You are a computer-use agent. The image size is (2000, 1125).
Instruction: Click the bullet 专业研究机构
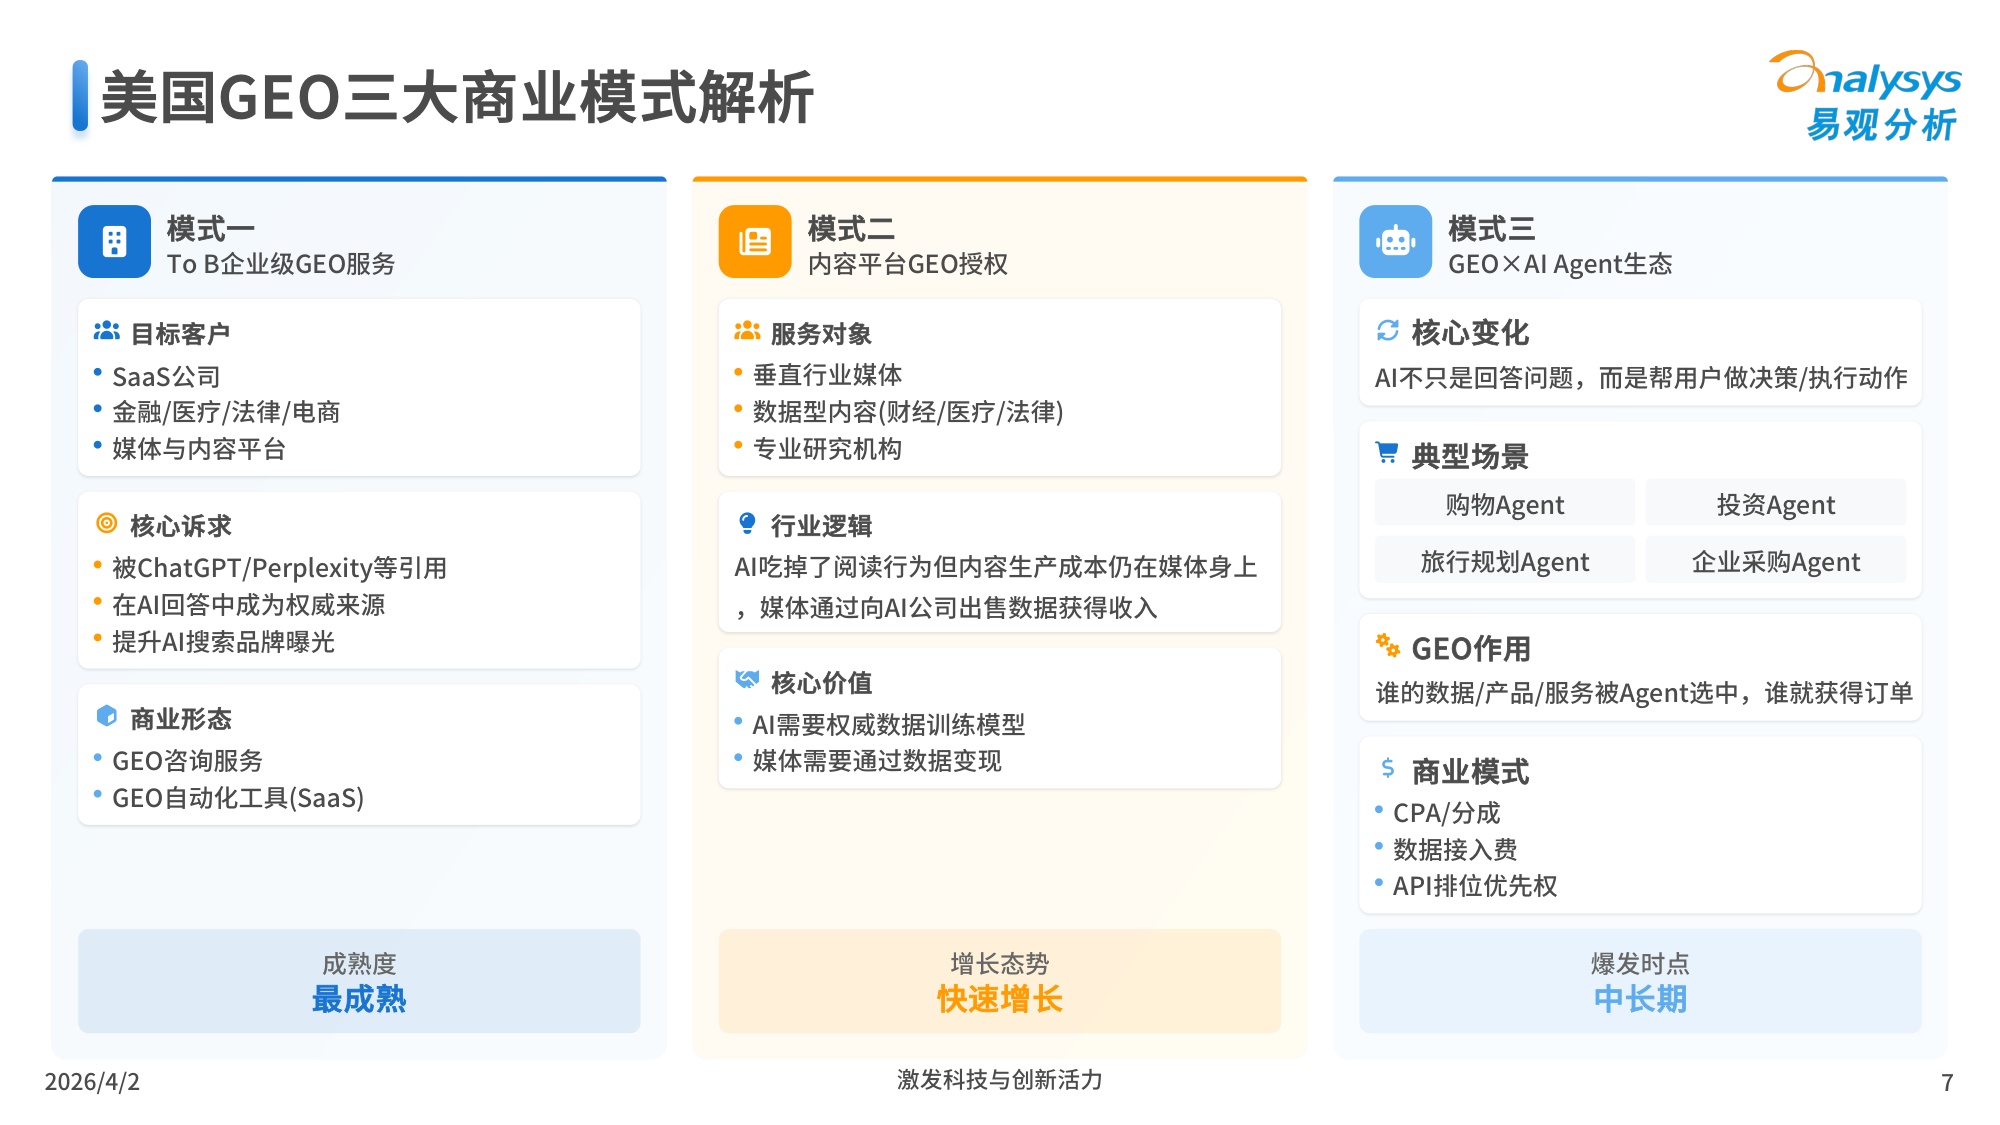(827, 449)
